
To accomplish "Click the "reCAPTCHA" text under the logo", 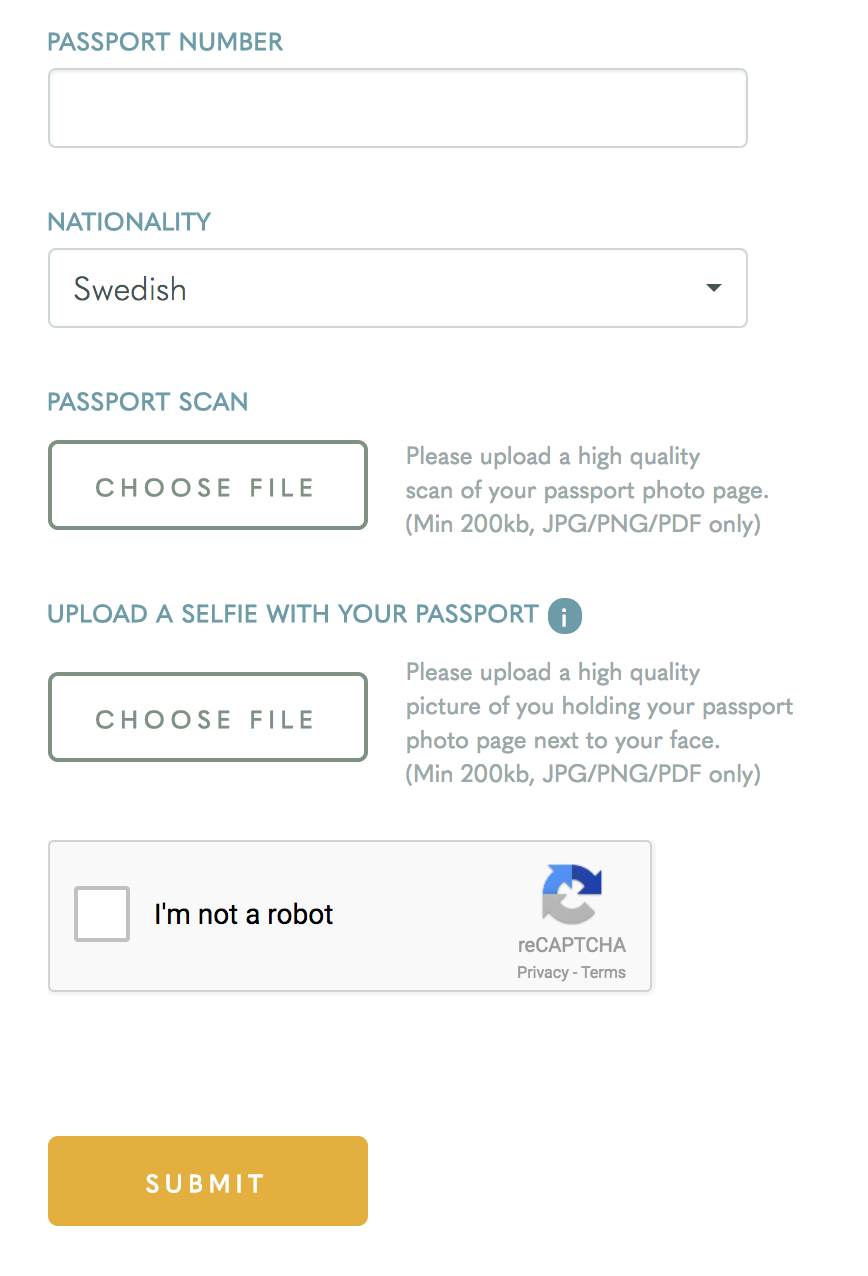I will pos(571,945).
